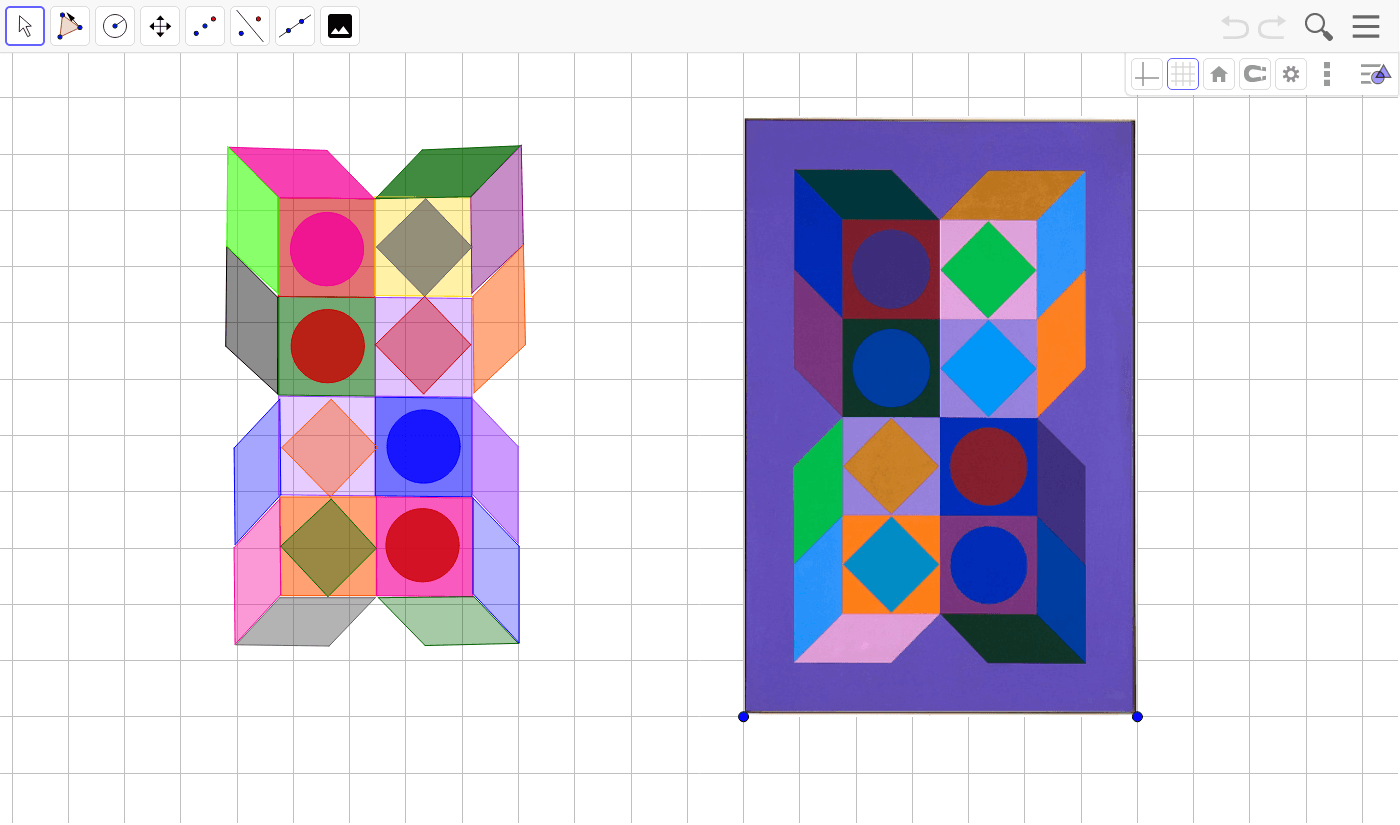The height and width of the screenshot is (825, 1400).
Task: Click the pale green parallelogram at drawing's bottom
Action: [x=448, y=620]
